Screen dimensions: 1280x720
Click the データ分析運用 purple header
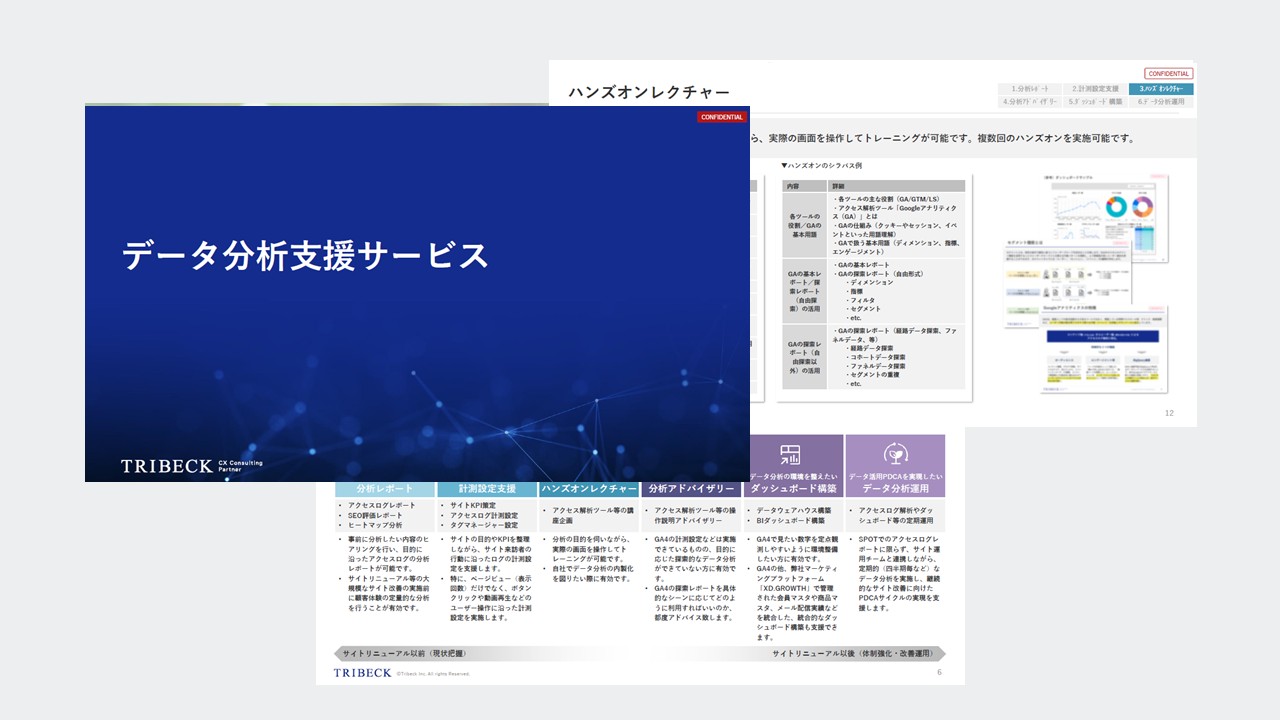[895, 489]
